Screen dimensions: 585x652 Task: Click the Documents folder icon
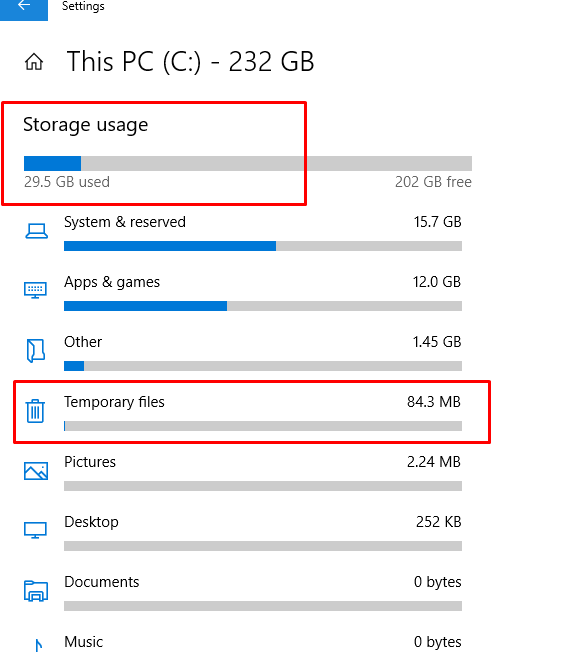(36, 591)
